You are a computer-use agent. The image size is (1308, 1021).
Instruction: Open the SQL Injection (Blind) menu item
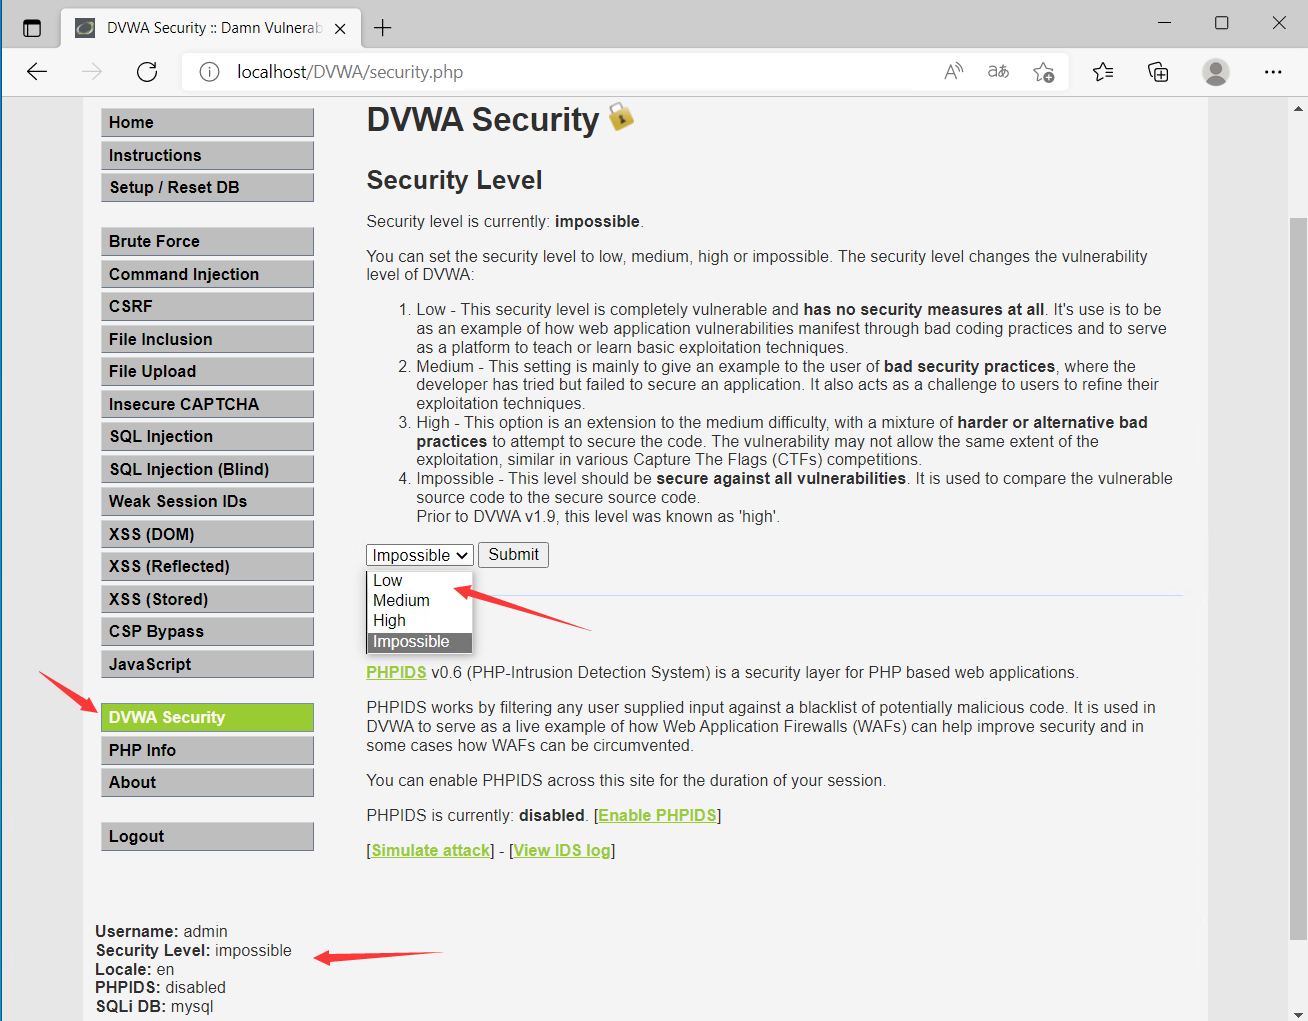207,469
